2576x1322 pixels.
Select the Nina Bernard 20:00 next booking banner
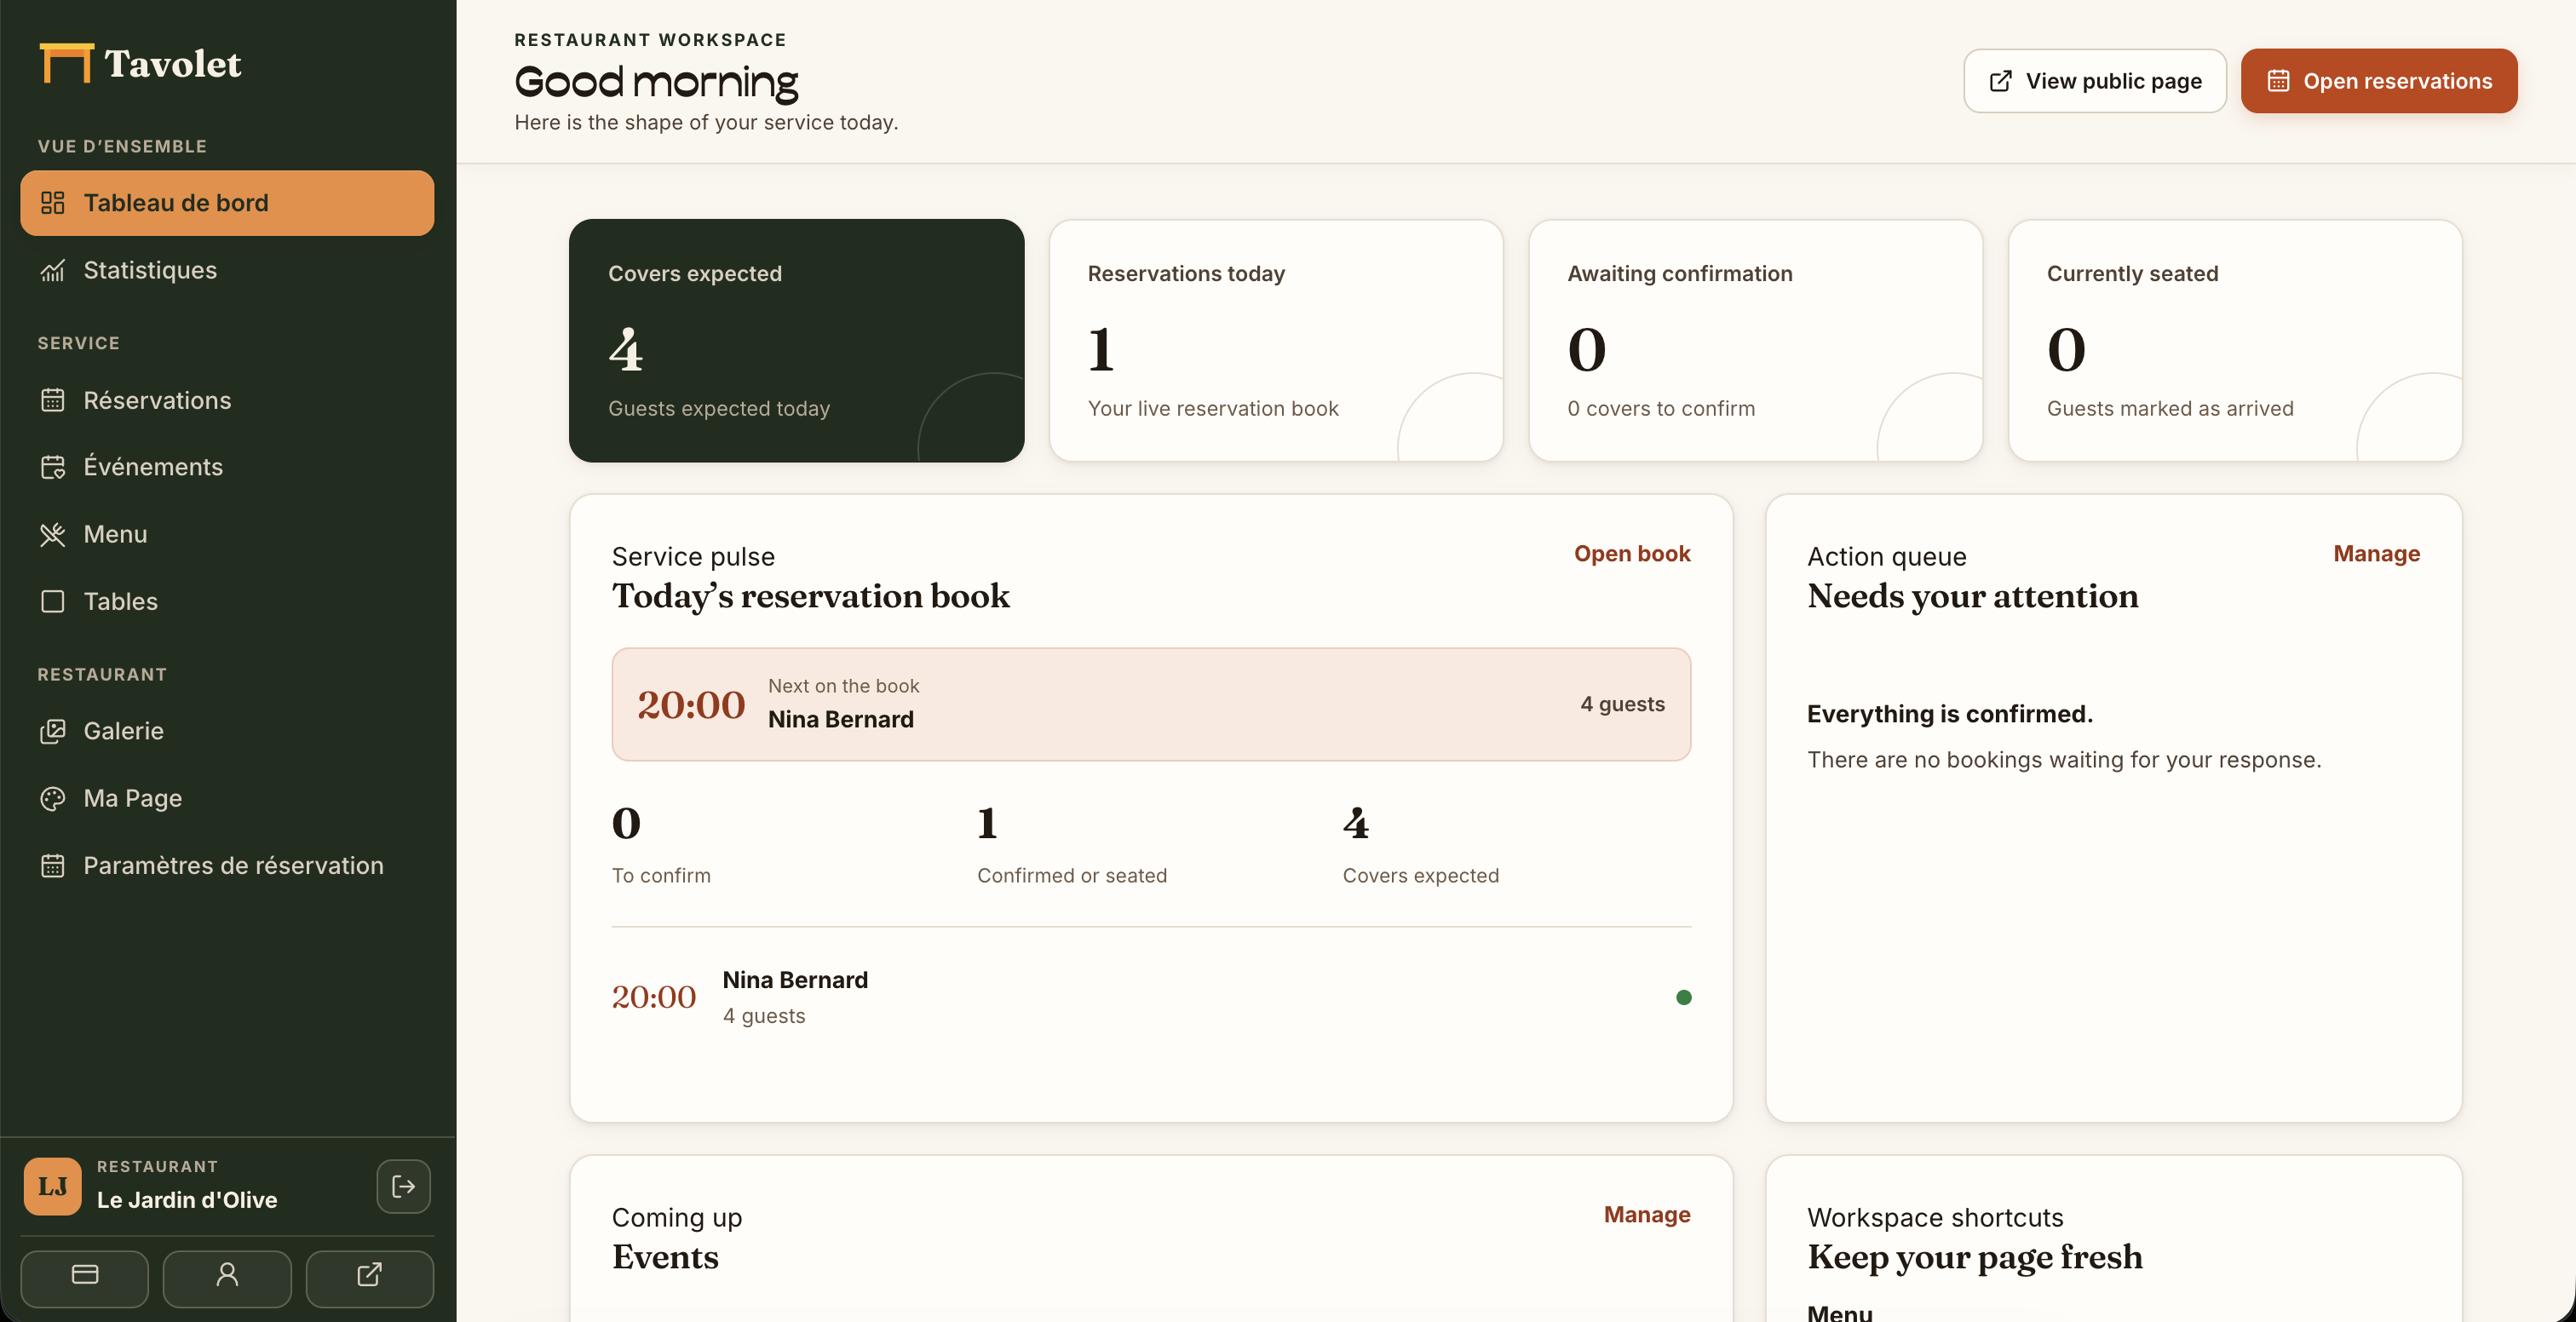pyautogui.click(x=1151, y=704)
